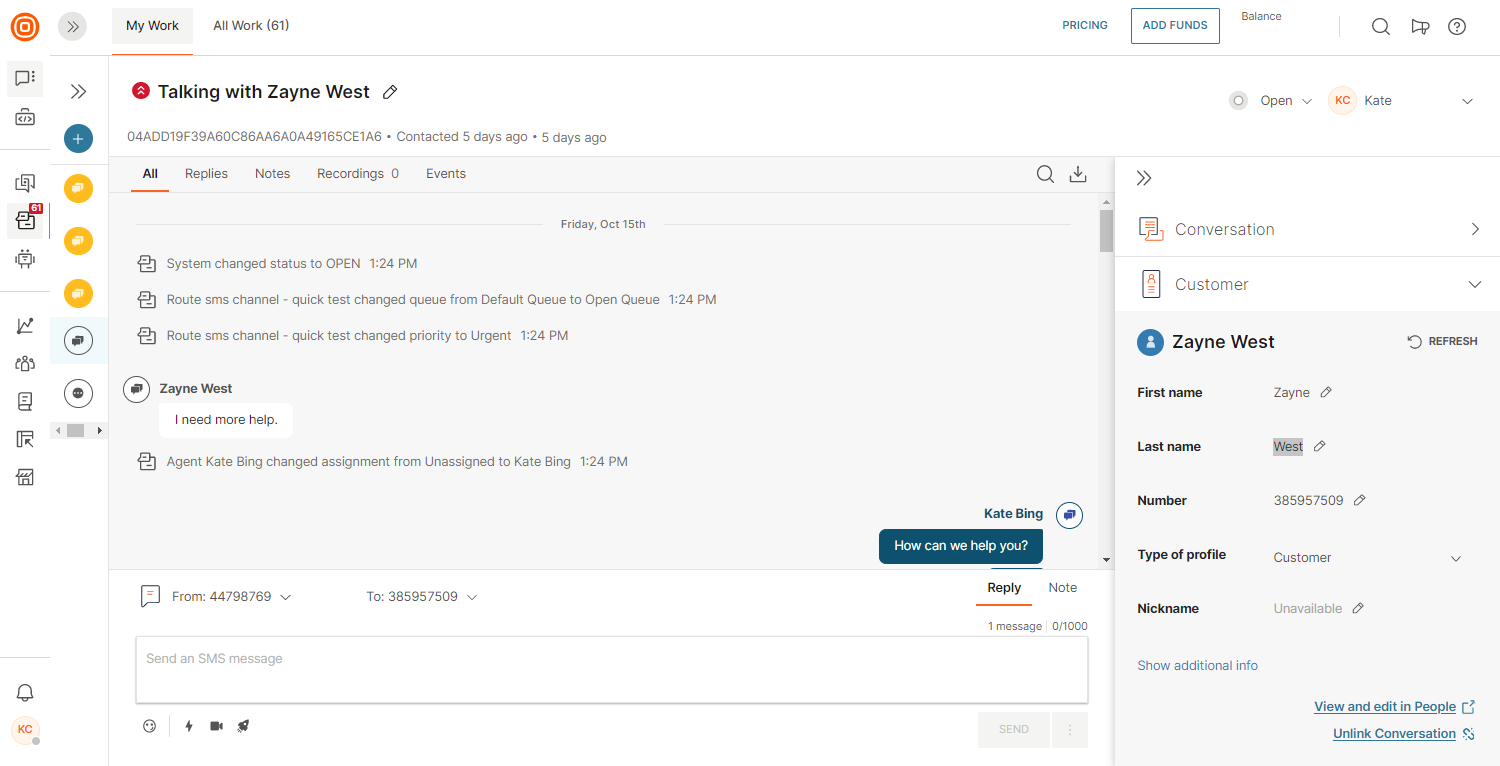Click the conversation vertical scrollbar
The height and width of the screenshot is (766, 1500).
pos(1106,380)
